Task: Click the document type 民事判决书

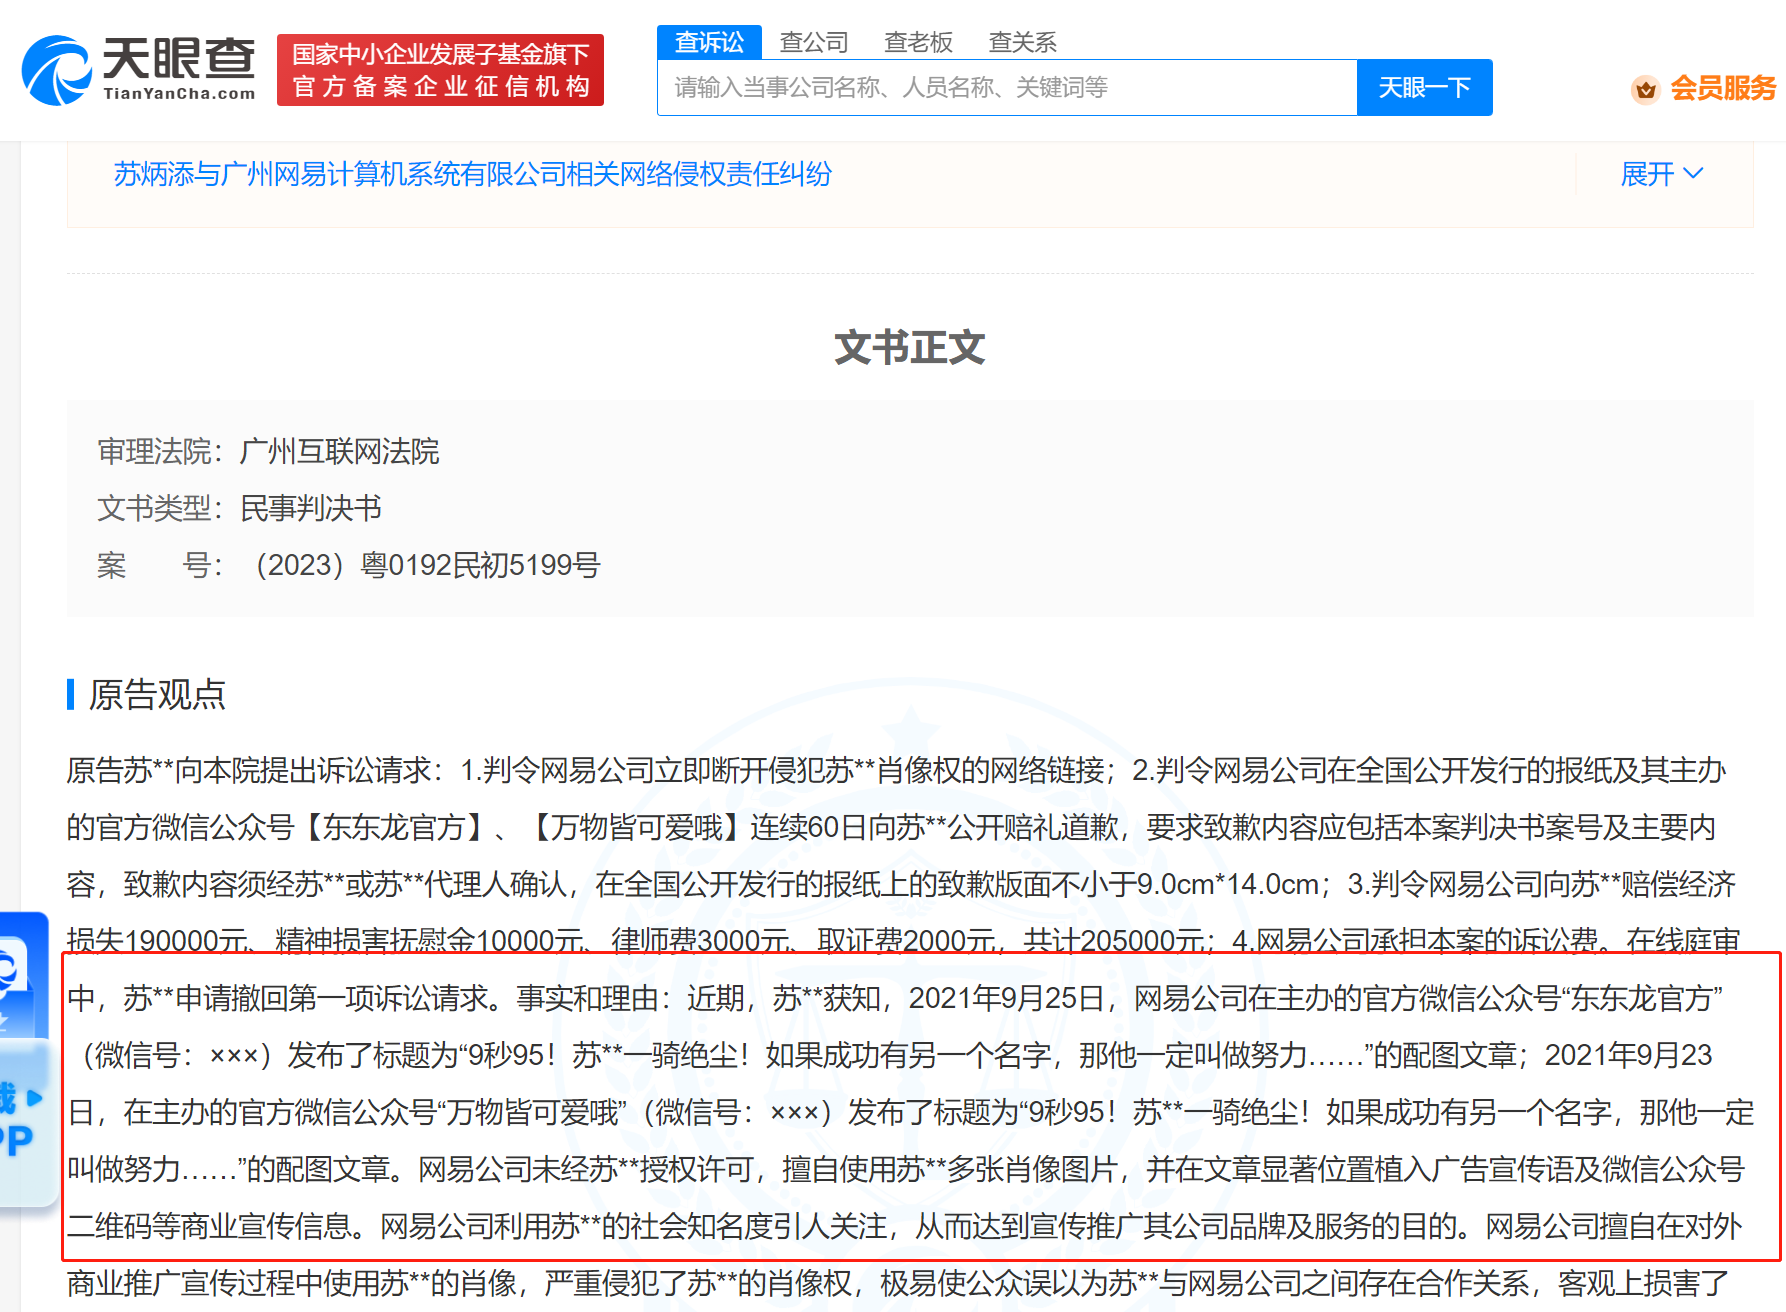Action: tap(311, 508)
